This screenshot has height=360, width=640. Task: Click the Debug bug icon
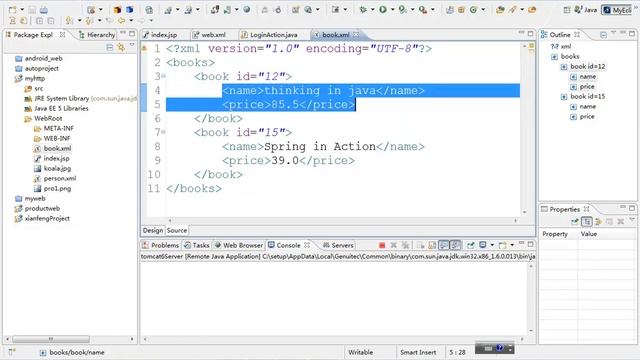(x=363, y=9)
